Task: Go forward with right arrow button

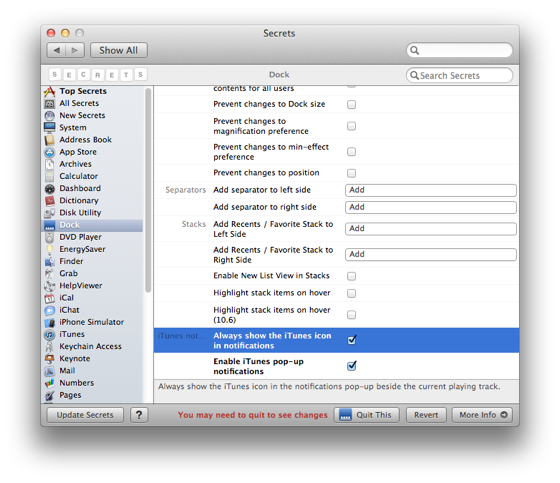Action: (75, 50)
